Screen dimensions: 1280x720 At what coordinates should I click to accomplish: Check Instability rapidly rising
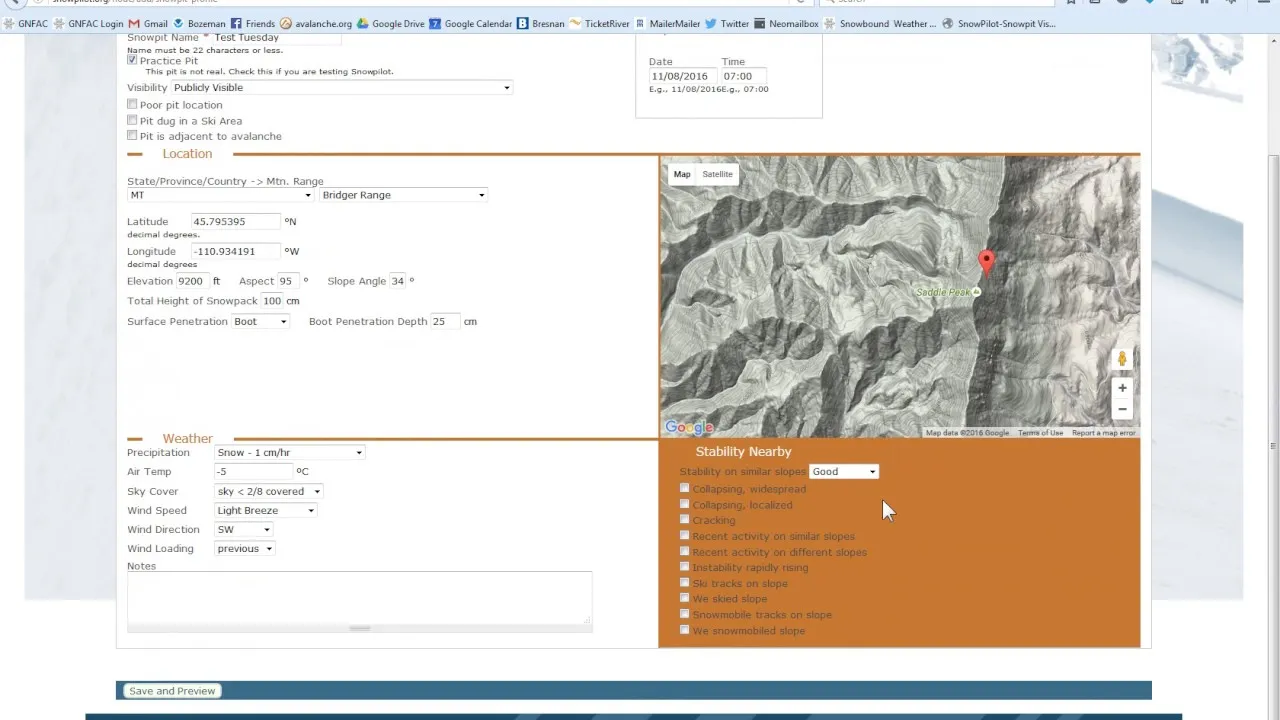tap(685, 566)
